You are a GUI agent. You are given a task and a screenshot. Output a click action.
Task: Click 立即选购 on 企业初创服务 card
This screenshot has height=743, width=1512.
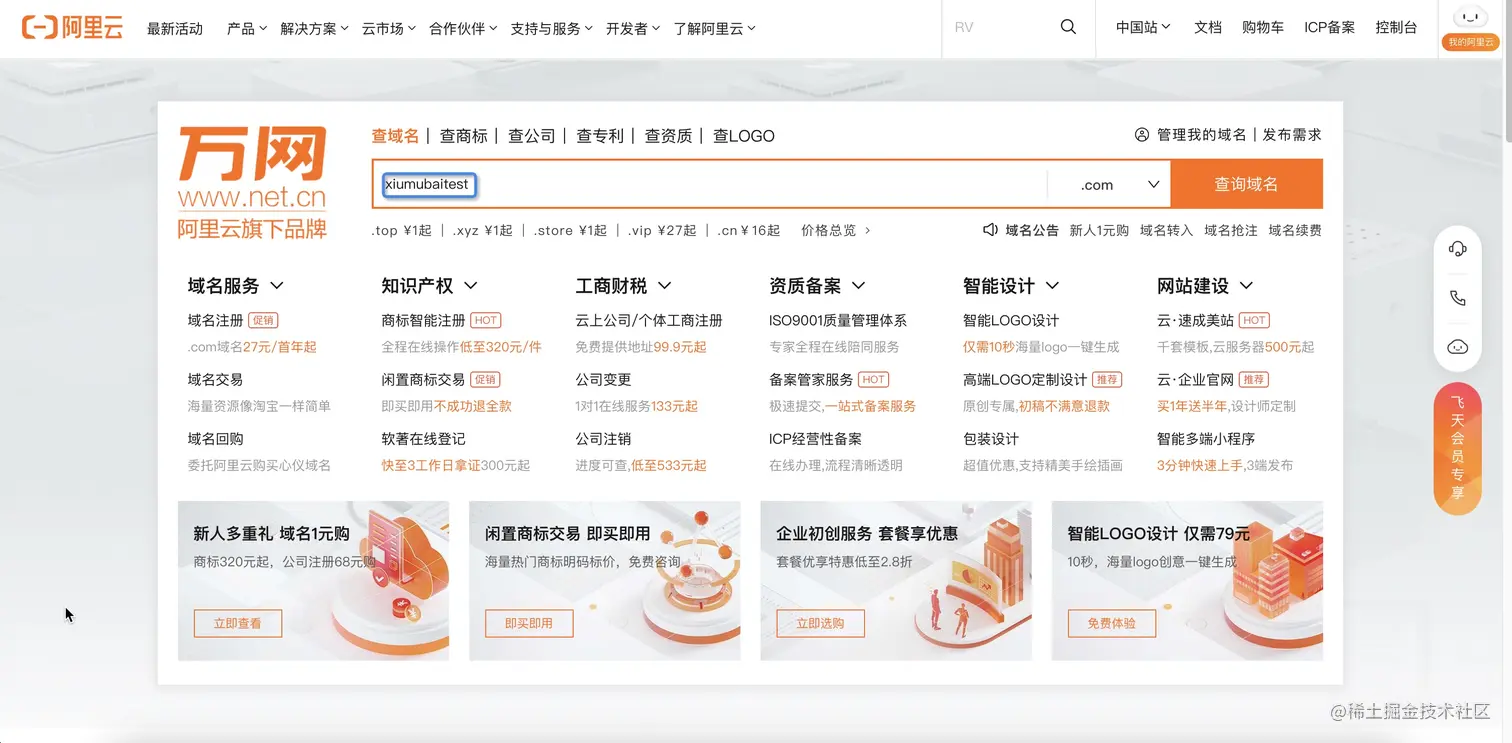click(x=821, y=623)
